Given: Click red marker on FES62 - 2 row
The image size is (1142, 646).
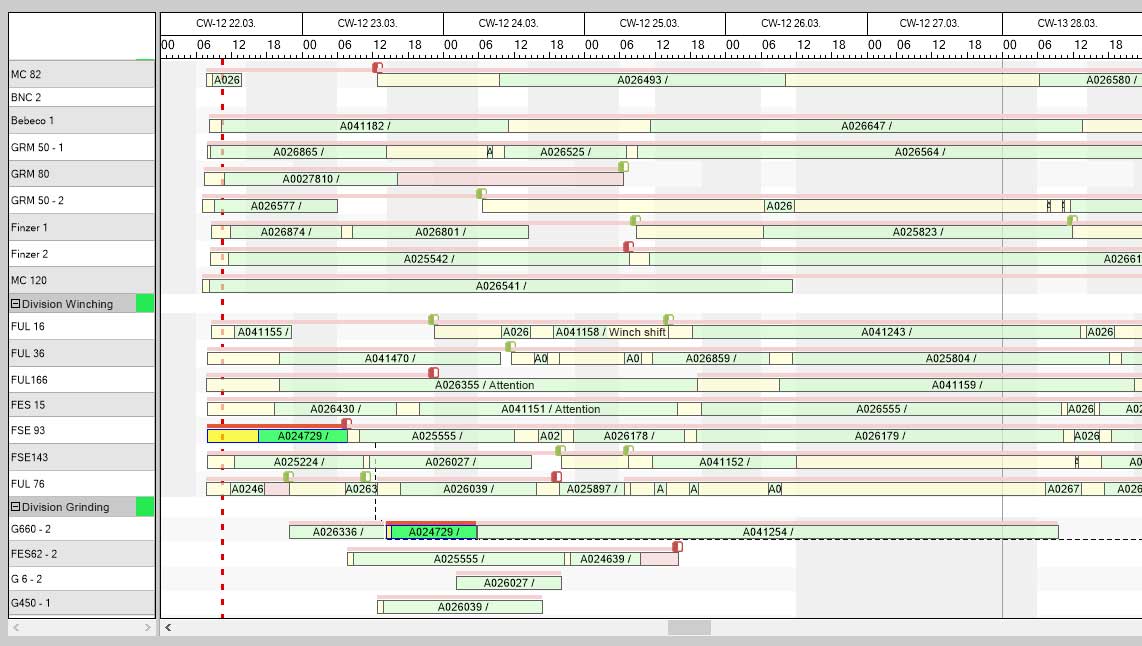Looking at the screenshot, I should pos(677,546).
